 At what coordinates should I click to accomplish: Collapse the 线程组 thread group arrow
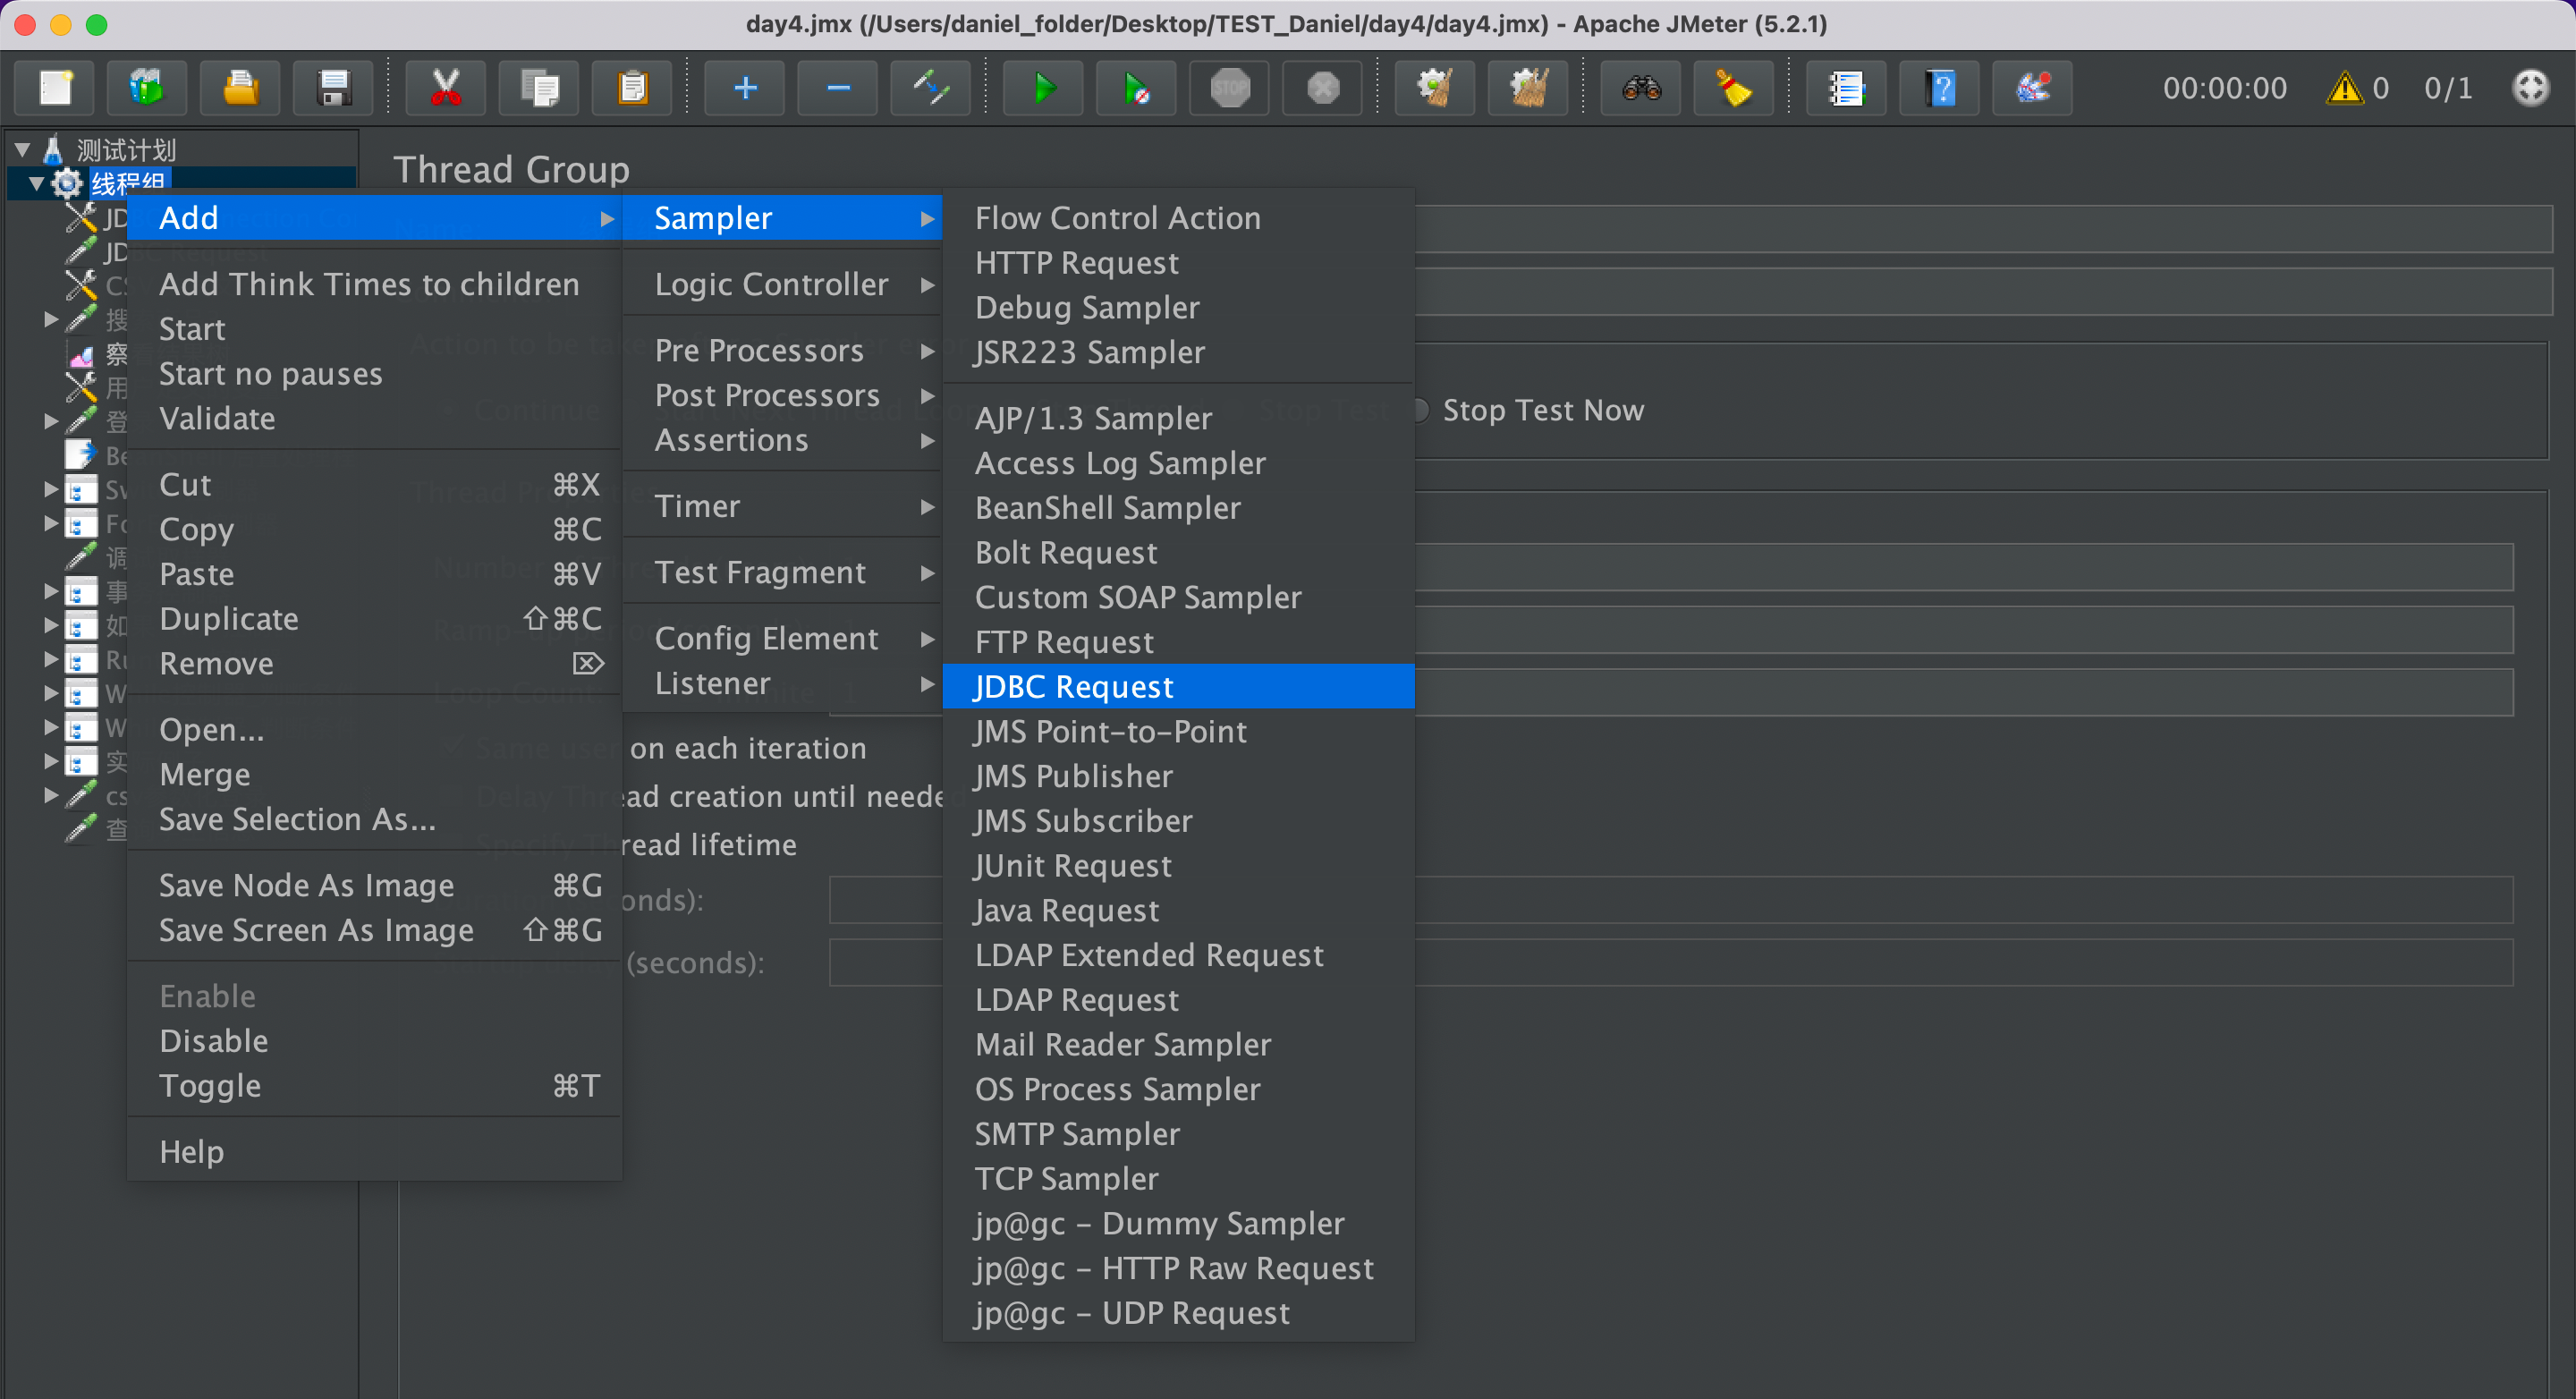click(x=36, y=183)
